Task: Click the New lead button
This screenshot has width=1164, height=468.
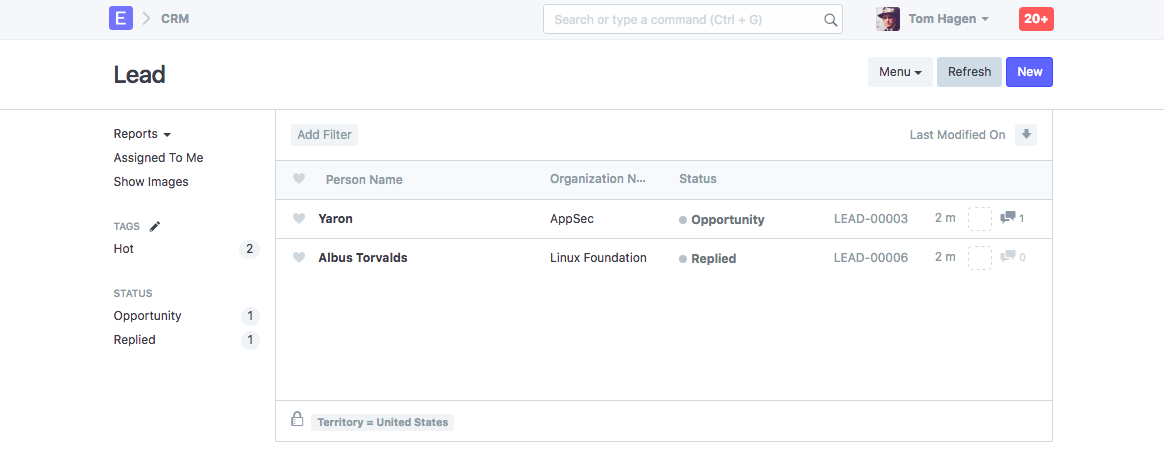Action: click(1029, 72)
